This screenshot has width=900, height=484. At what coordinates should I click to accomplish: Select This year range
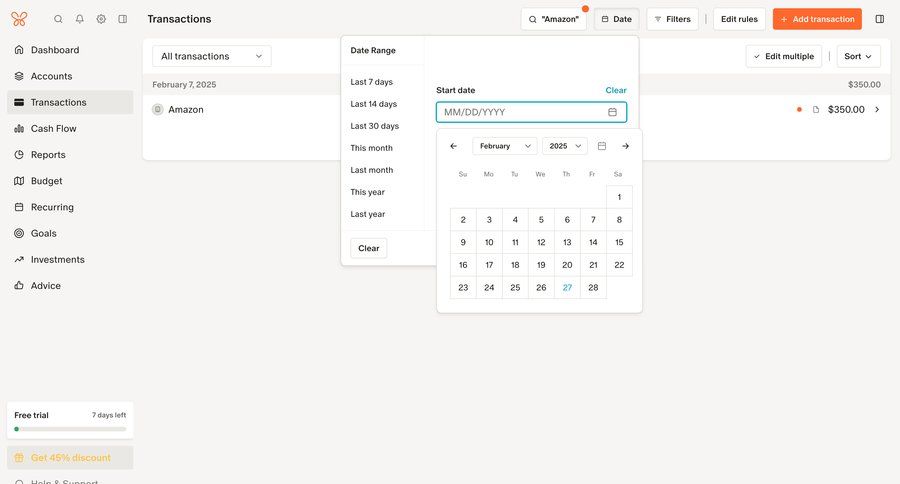coord(367,192)
